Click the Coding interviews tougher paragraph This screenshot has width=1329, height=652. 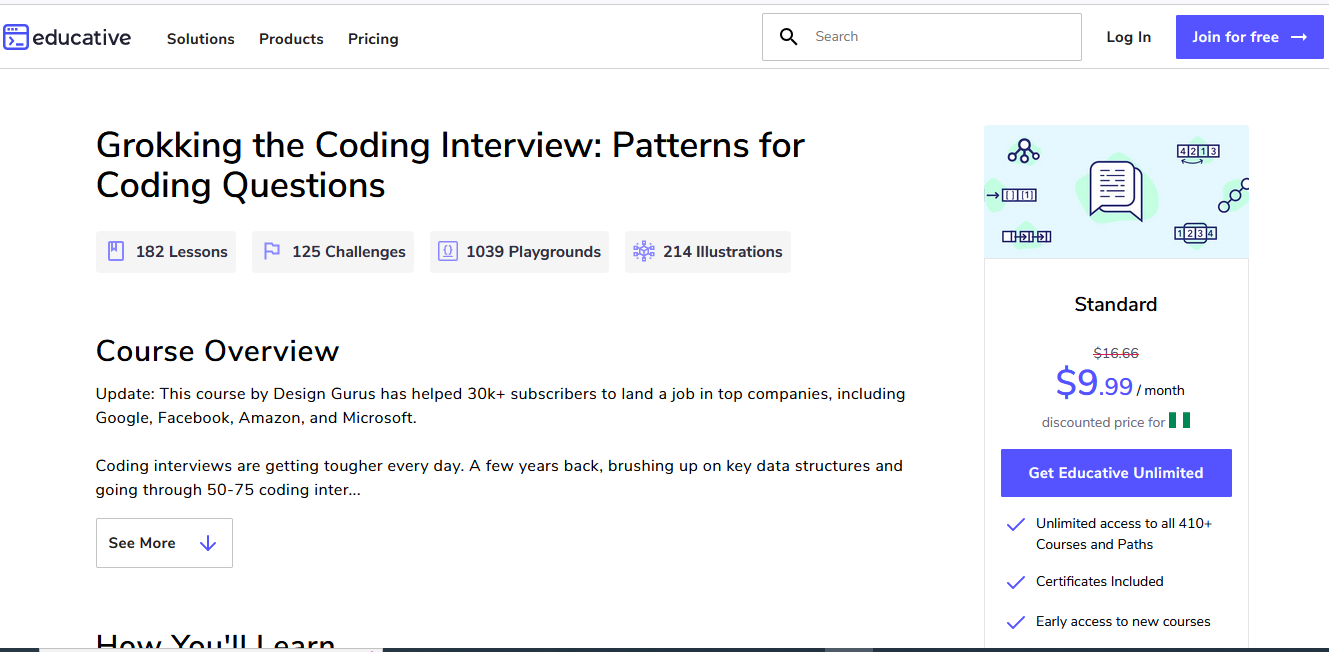pos(500,478)
